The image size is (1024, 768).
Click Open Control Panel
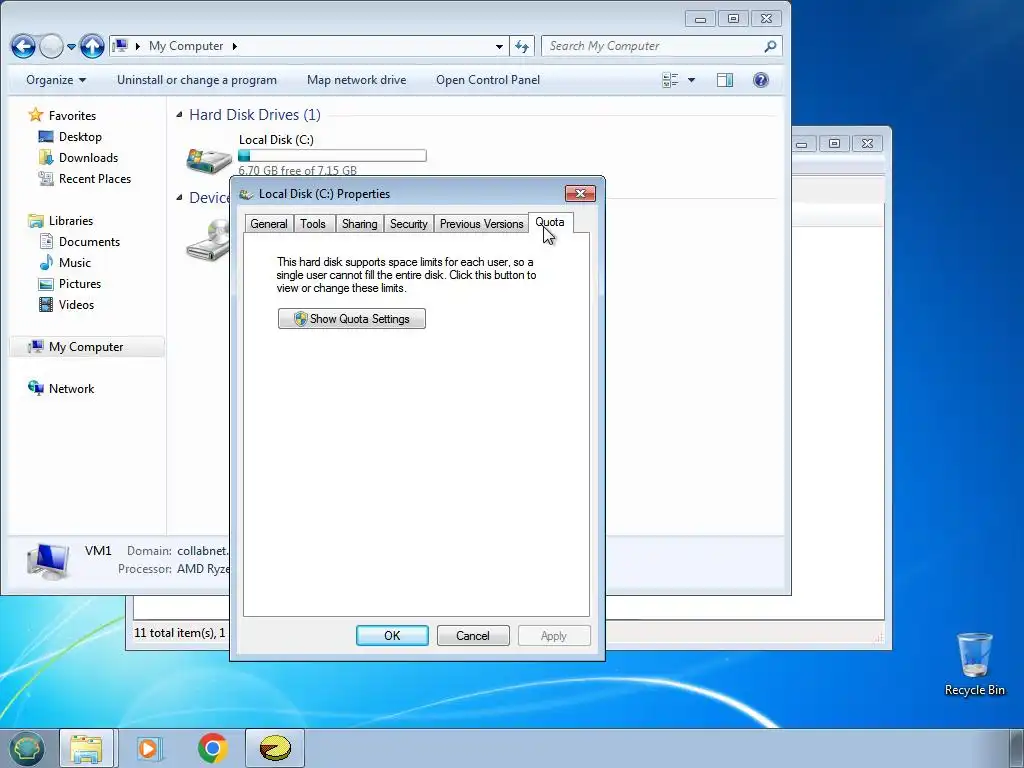[x=488, y=80]
